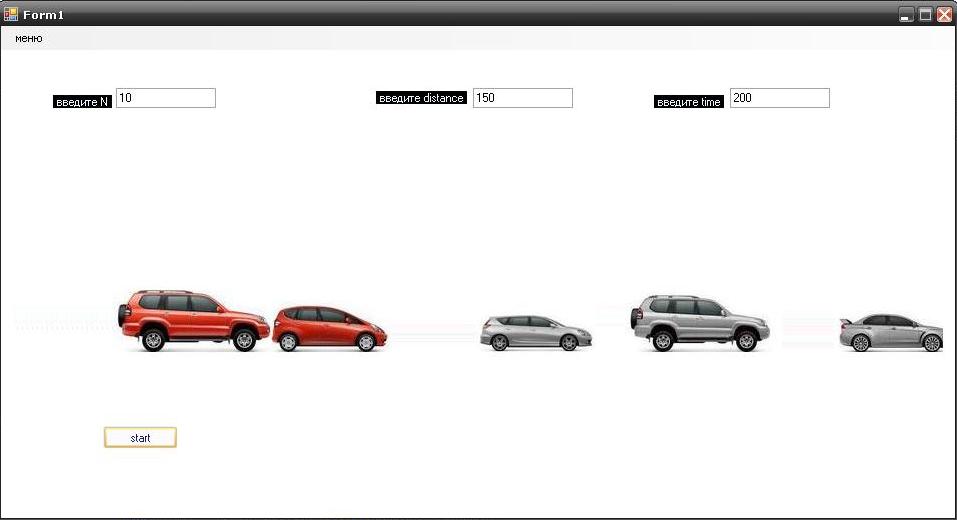Select the red SUV car image

pos(194,321)
